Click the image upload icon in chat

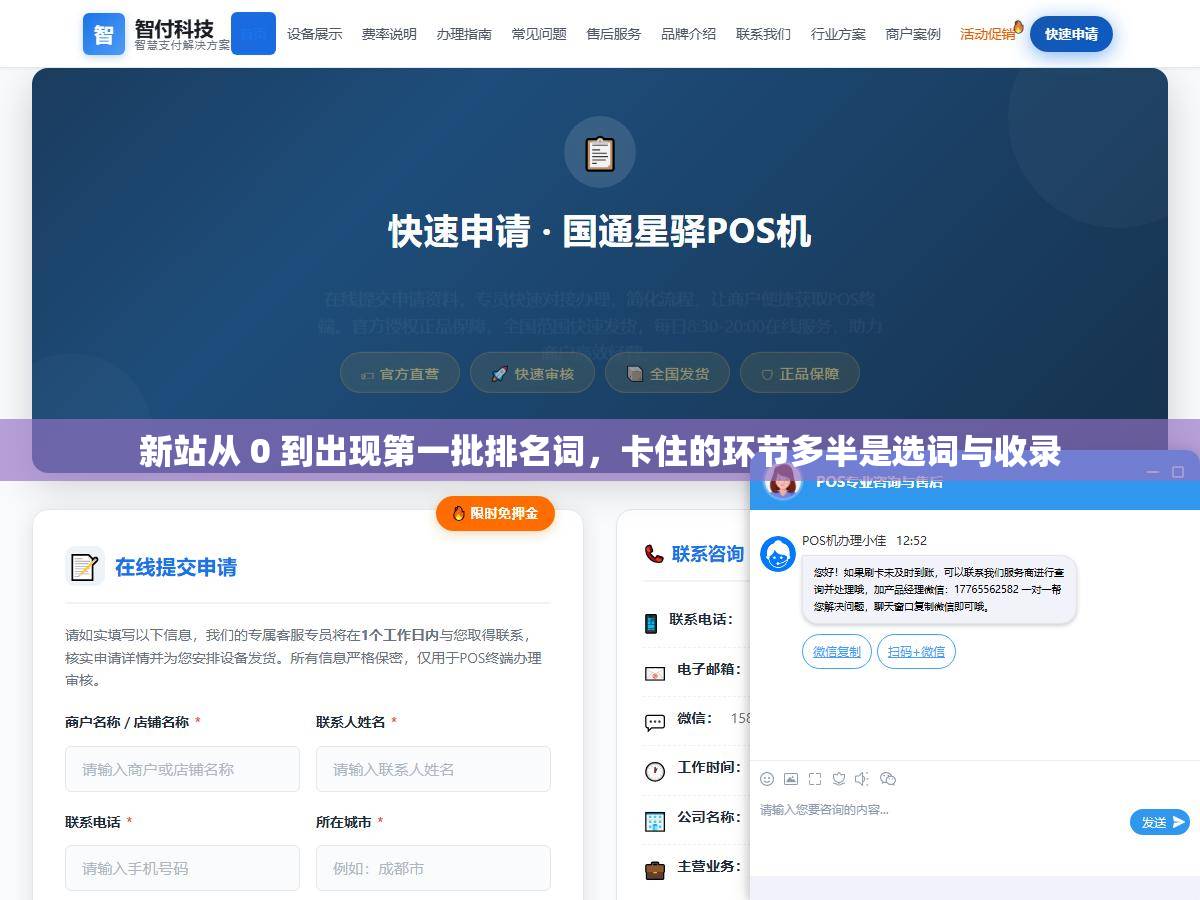(x=791, y=778)
